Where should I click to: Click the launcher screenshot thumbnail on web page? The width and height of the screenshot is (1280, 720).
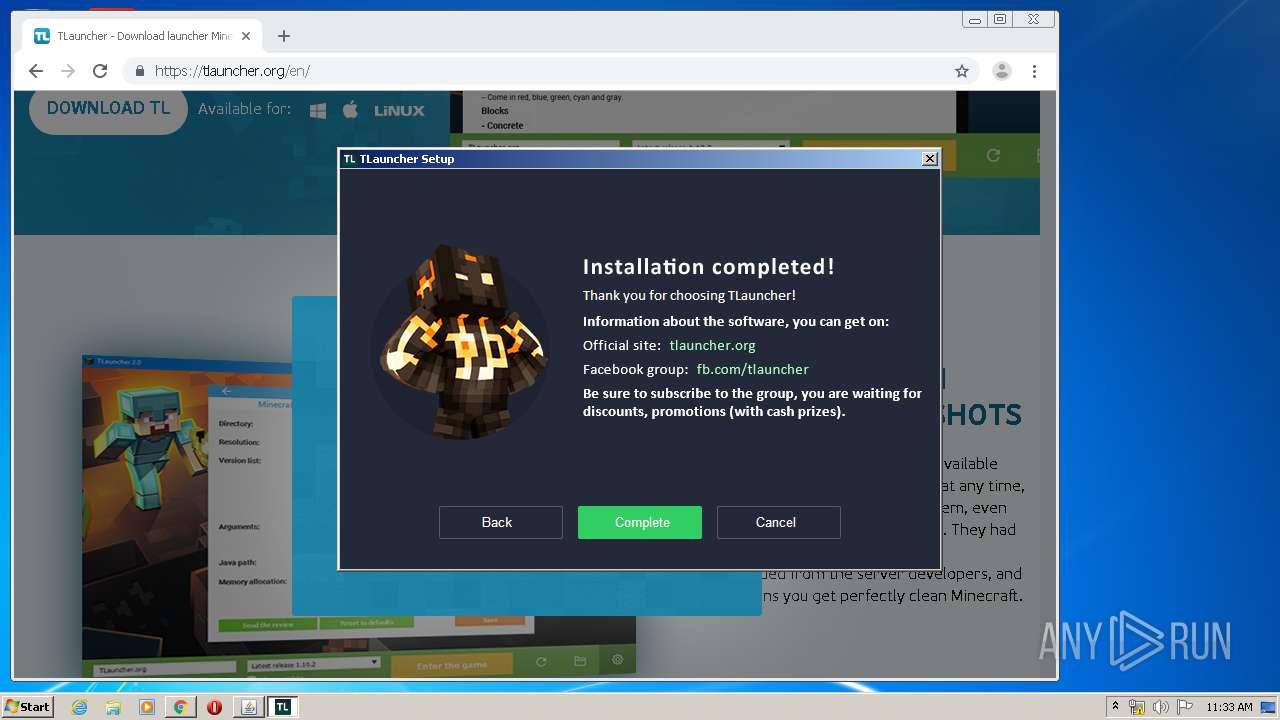click(358, 515)
